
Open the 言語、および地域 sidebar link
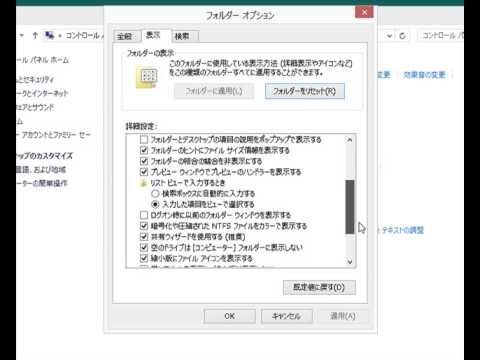[x=41, y=170]
